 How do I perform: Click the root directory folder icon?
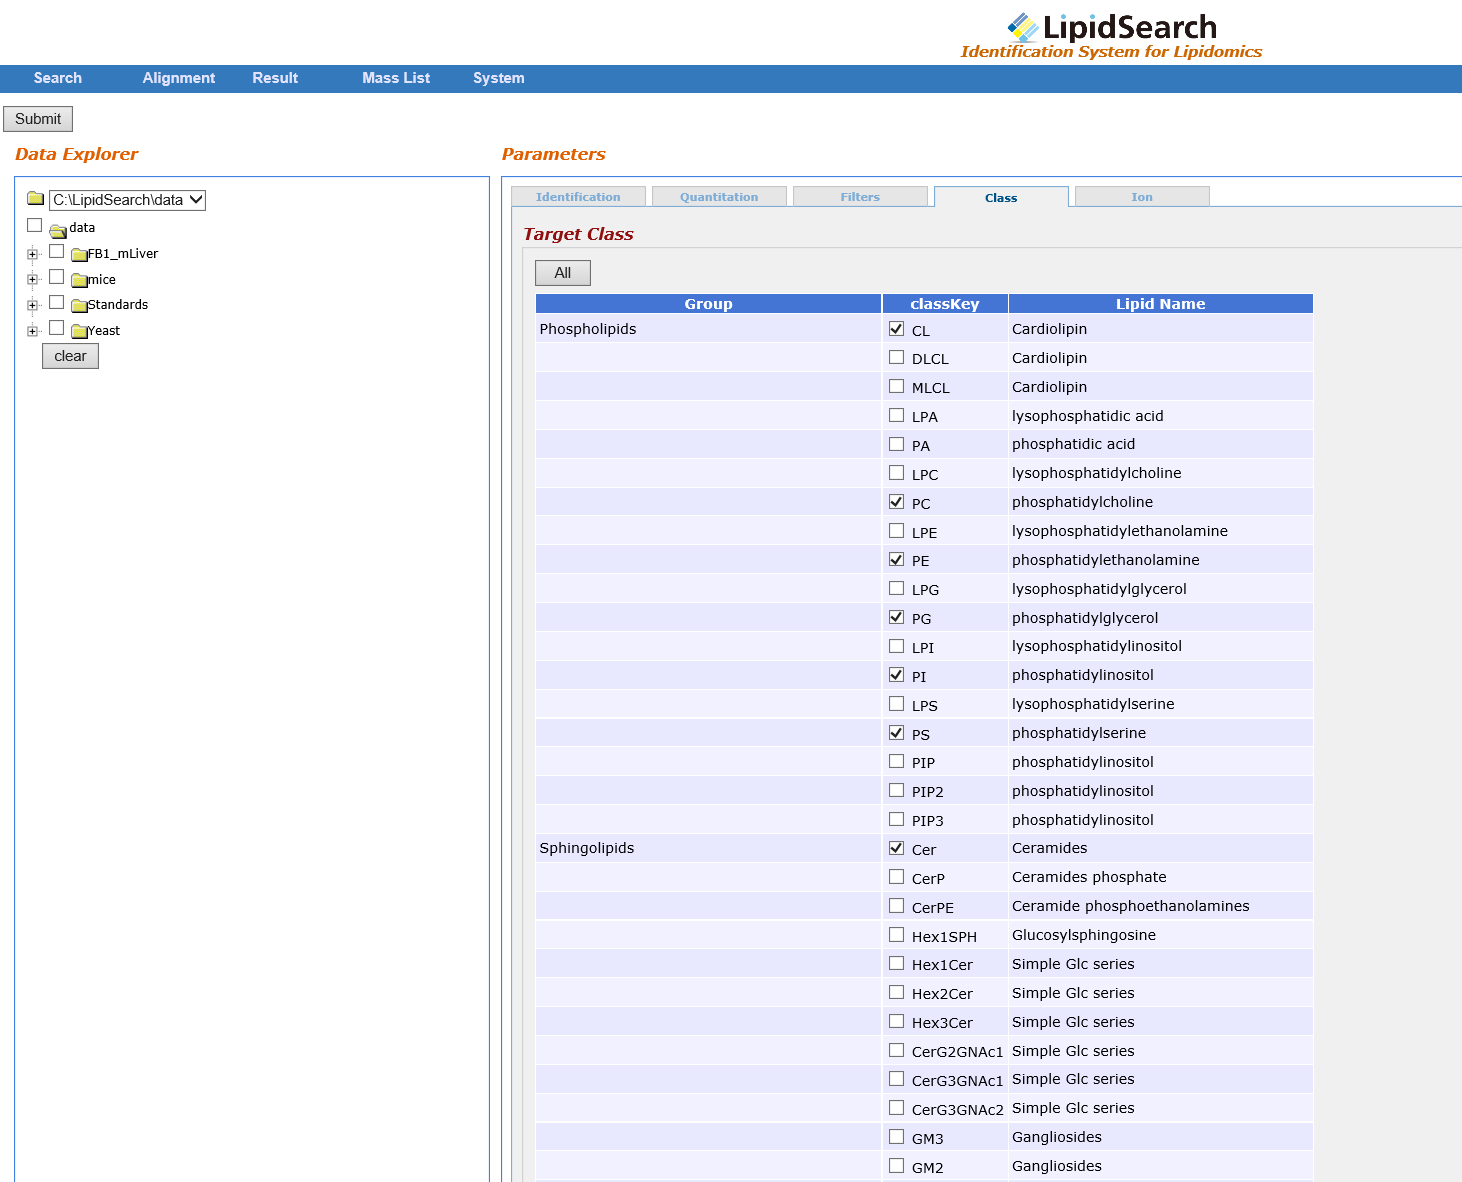[36, 198]
